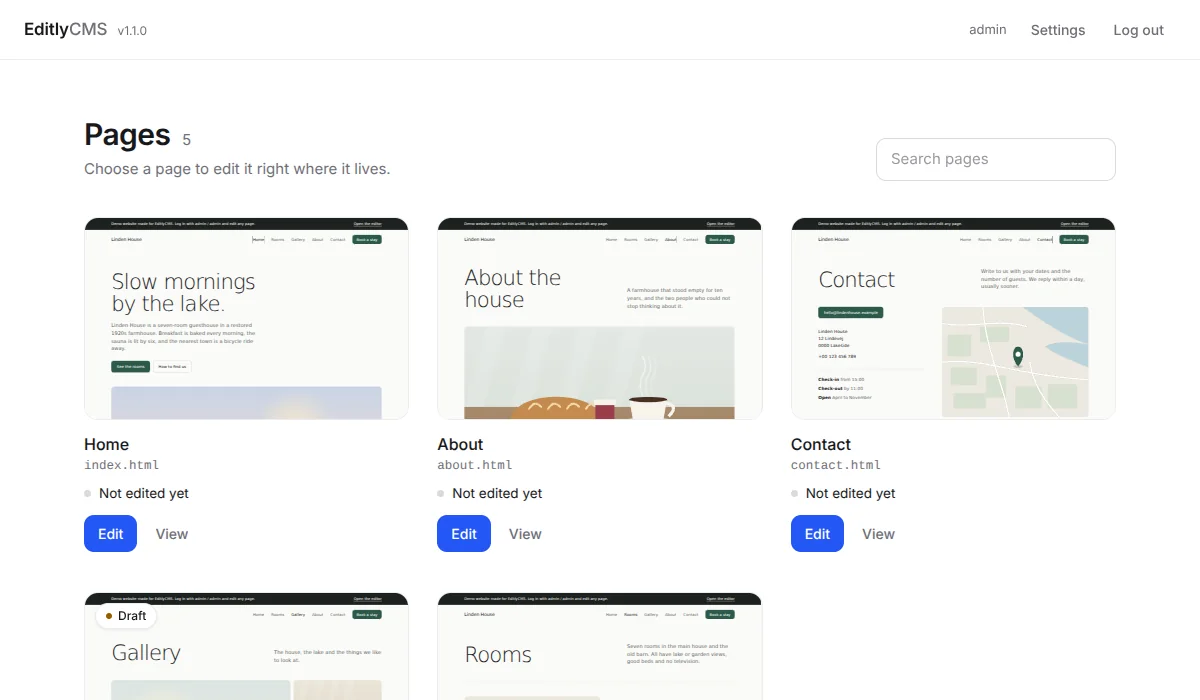This screenshot has width=1200, height=700.
Task: Select the Home card title
Action: [x=107, y=444]
